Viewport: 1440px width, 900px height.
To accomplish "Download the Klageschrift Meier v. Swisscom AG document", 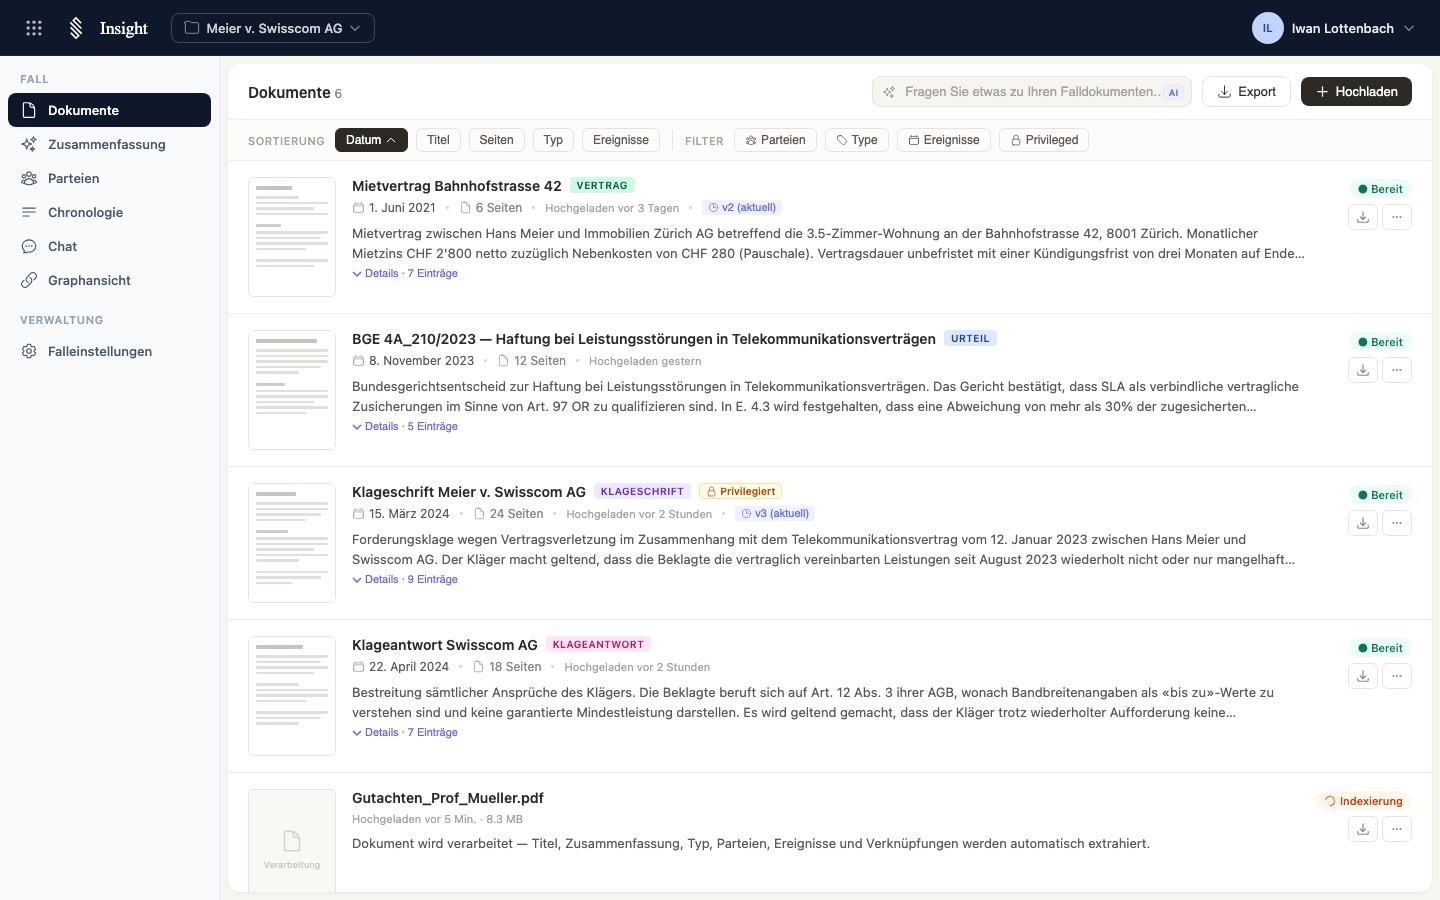I will point(1363,523).
